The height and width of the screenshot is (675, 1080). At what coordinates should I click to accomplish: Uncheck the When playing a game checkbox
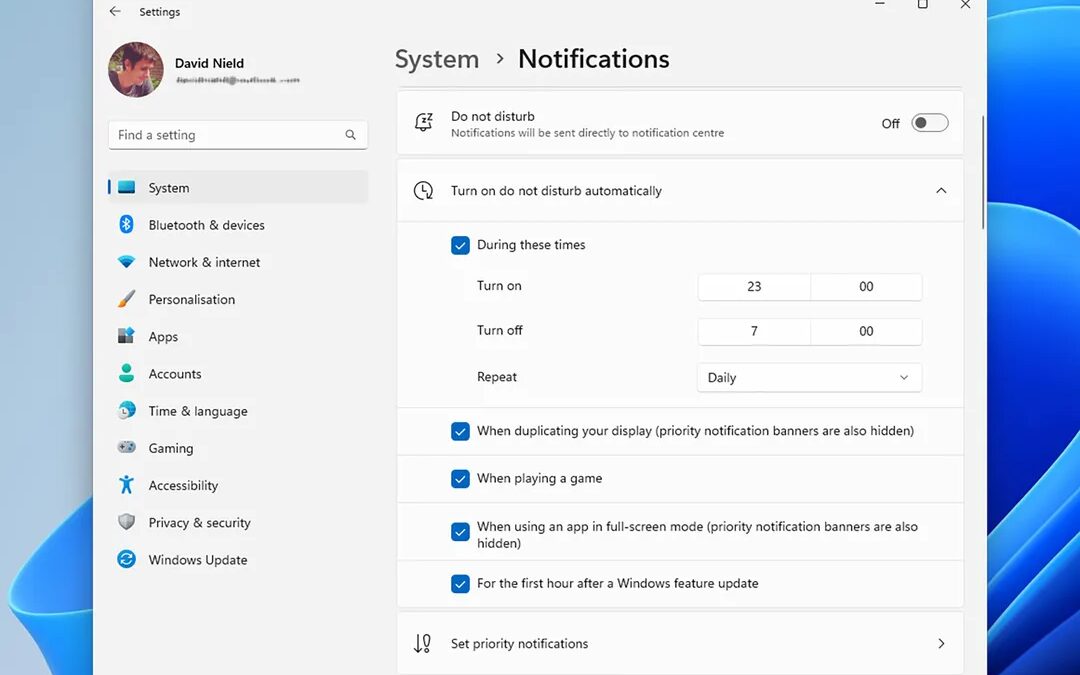click(460, 479)
